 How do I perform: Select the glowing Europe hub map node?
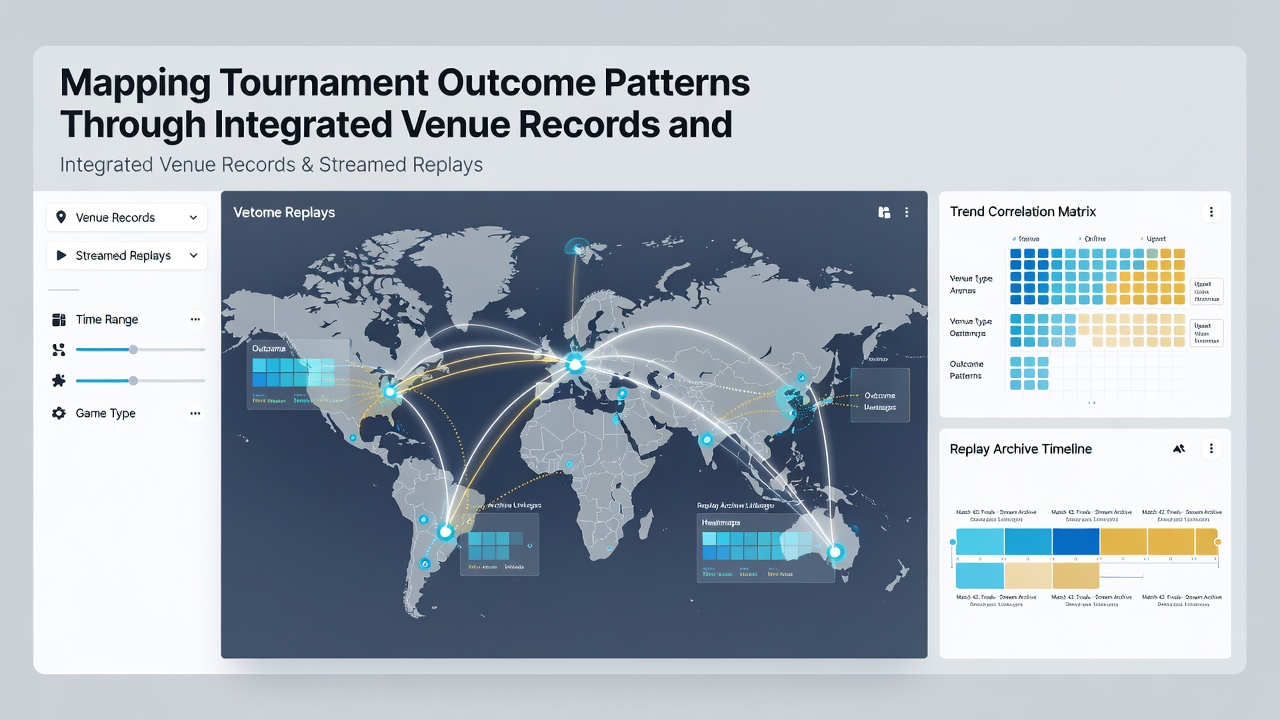click(574, 364)
